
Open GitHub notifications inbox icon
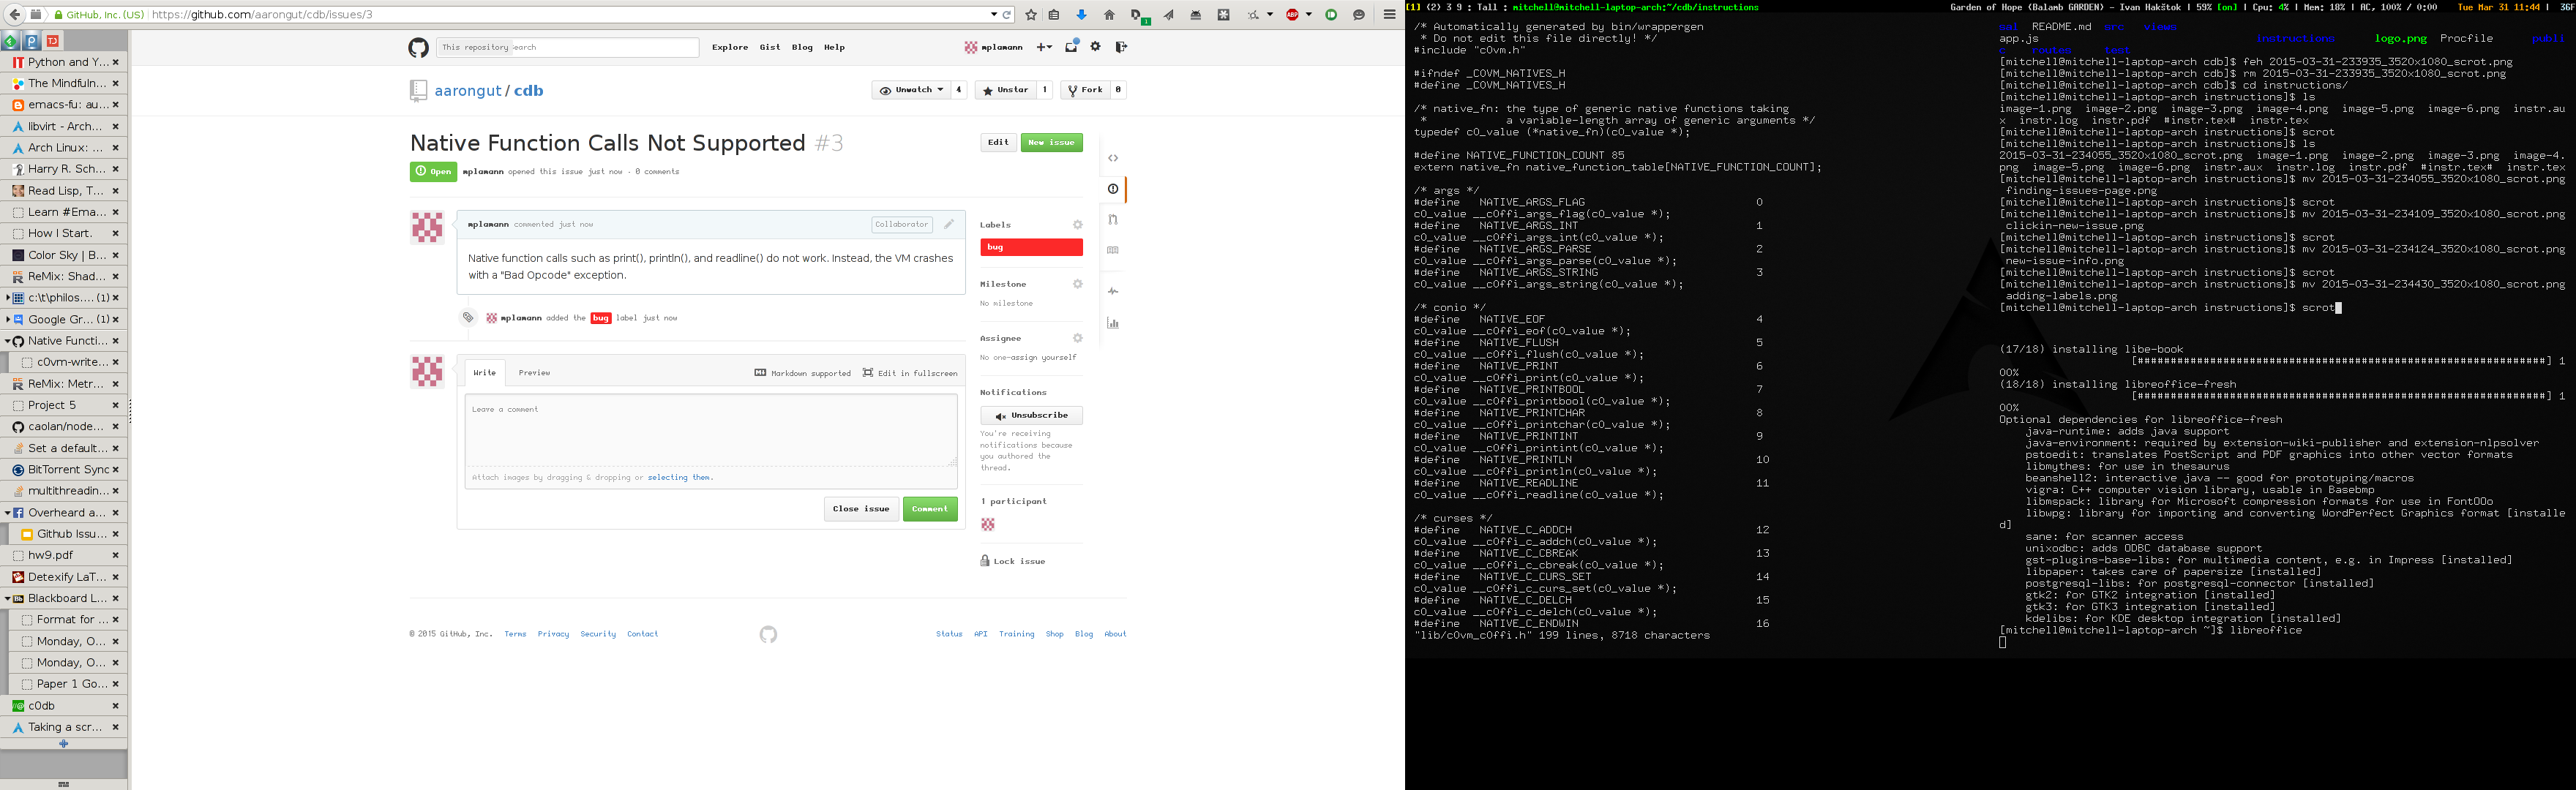coord(1071,47)
